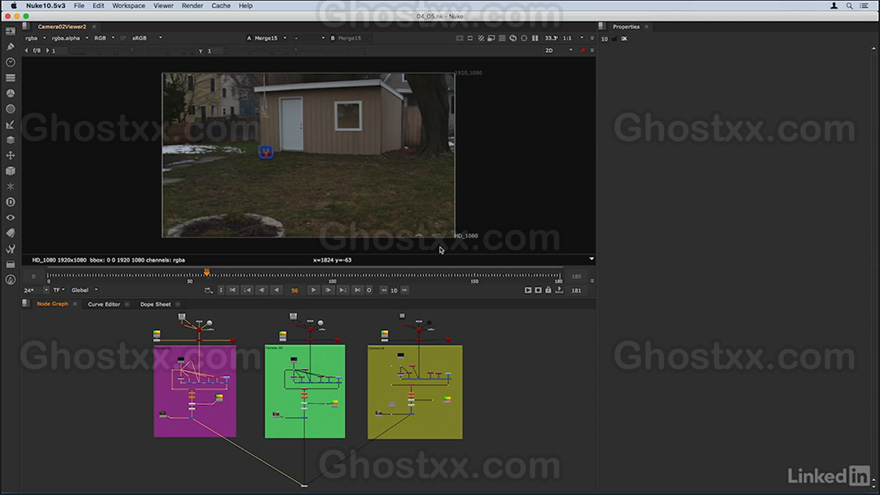Open the Channel nodes toolbar menu
Screen dimensions: 880x495
pos(10,78)
